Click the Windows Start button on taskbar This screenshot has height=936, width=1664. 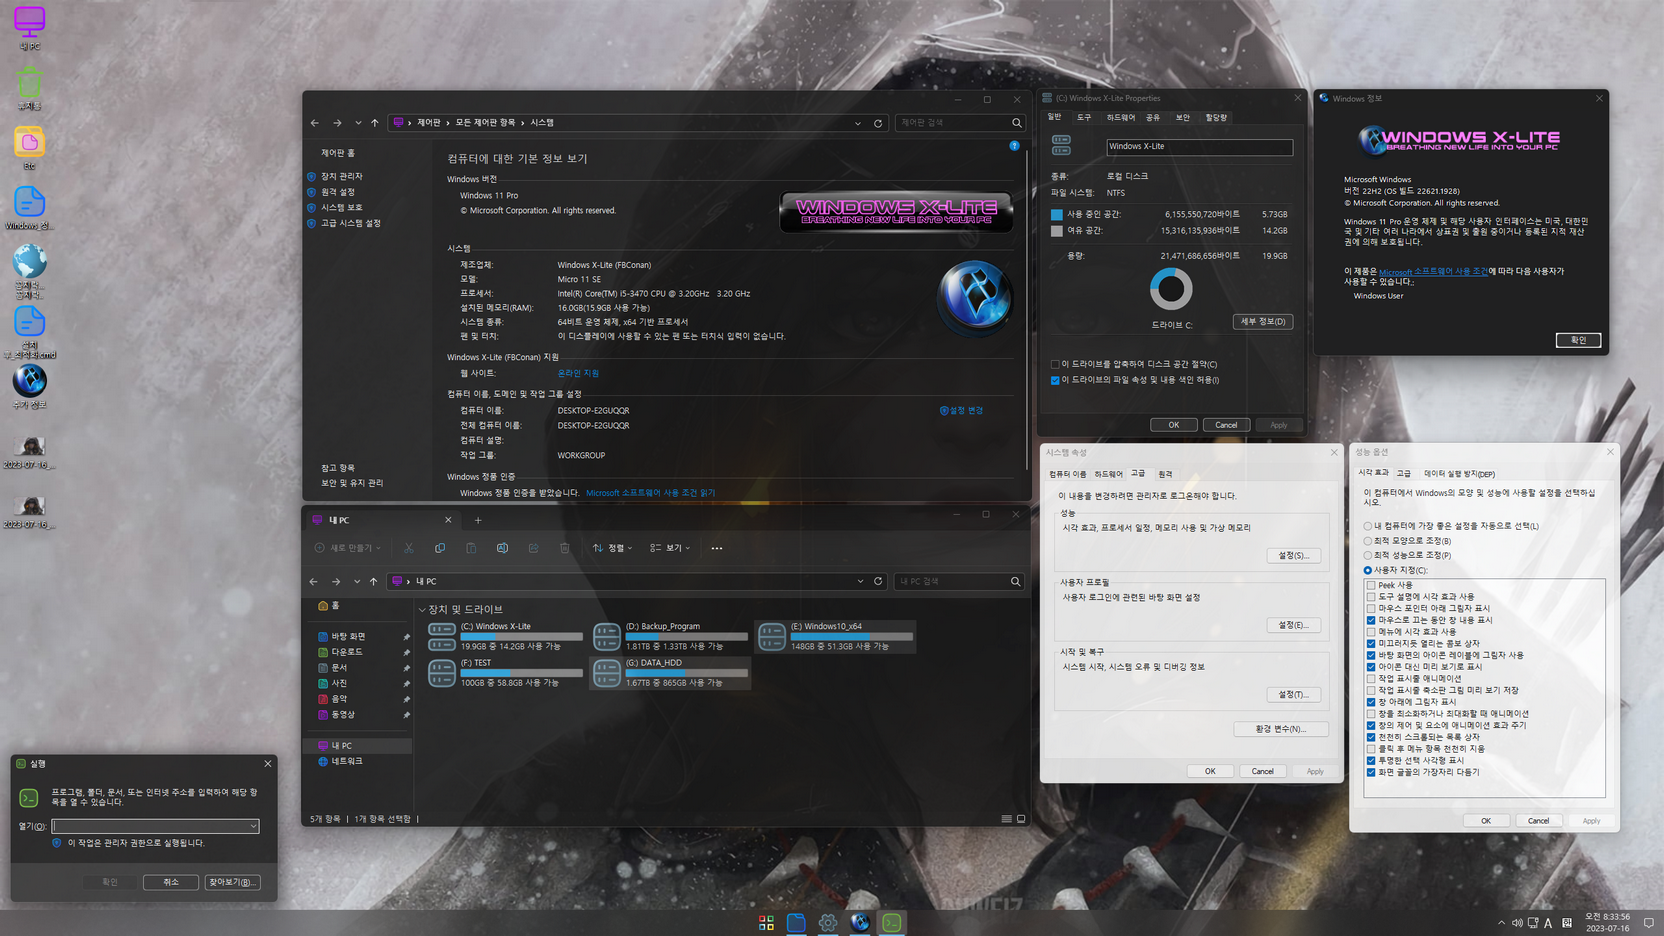(766, 923)
